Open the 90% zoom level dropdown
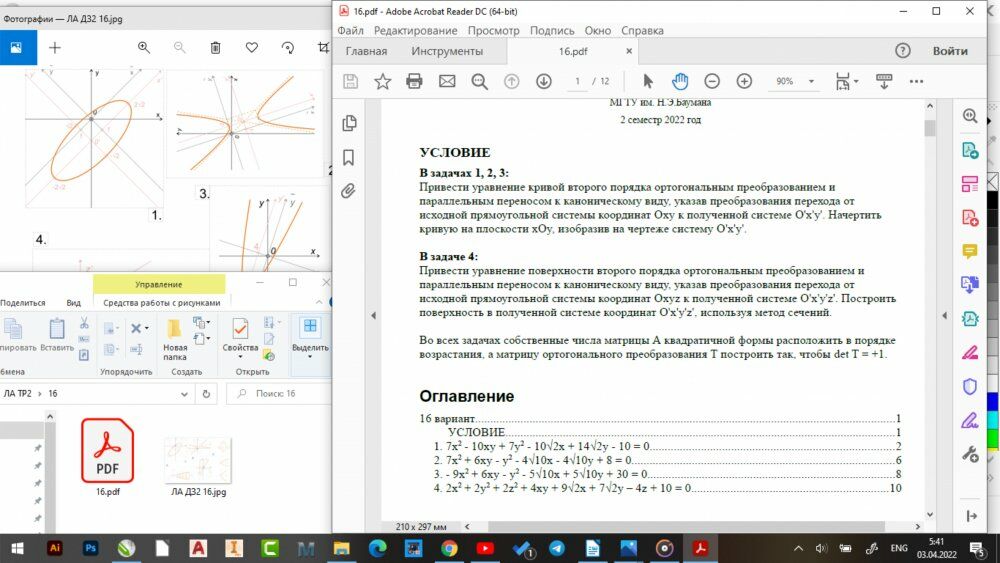Viewport: 1000px width, 563px height. 811,82
